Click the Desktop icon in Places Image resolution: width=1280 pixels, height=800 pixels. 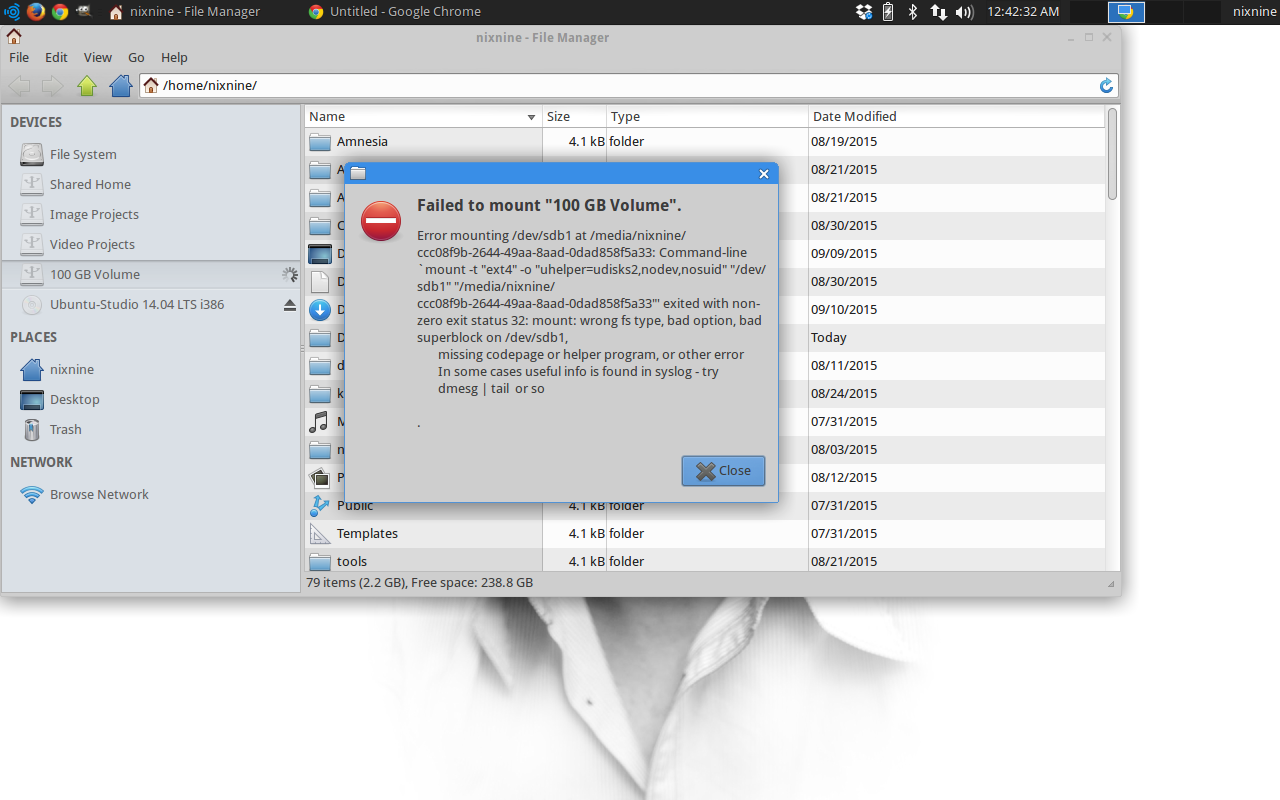(32, 399)
